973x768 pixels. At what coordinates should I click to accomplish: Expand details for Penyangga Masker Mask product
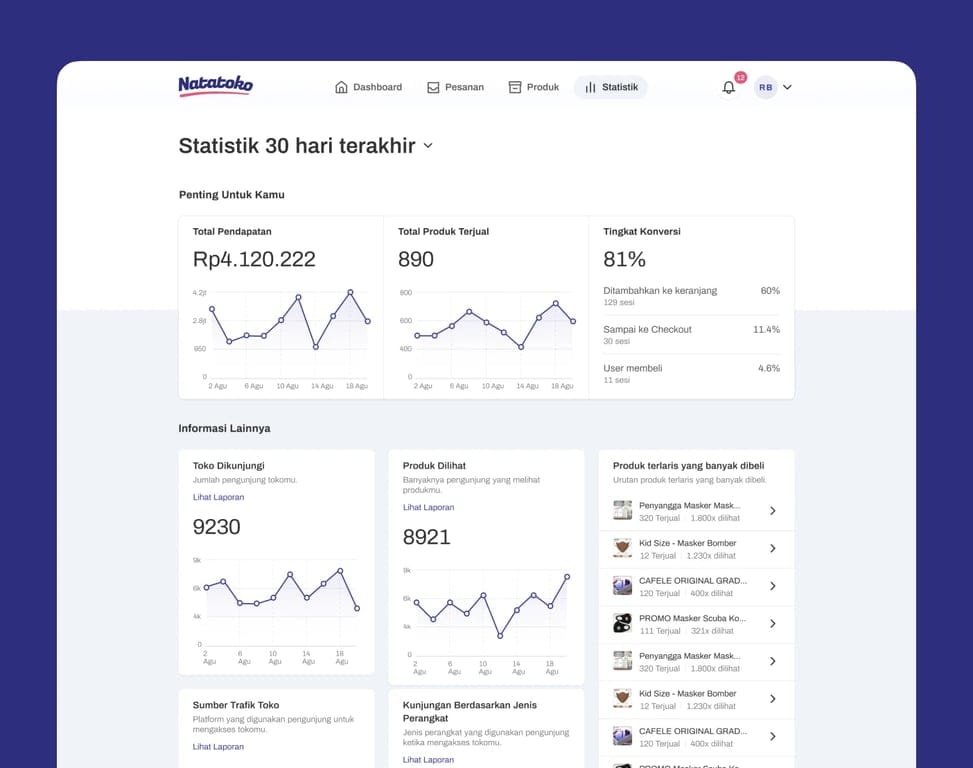[770, 510]
